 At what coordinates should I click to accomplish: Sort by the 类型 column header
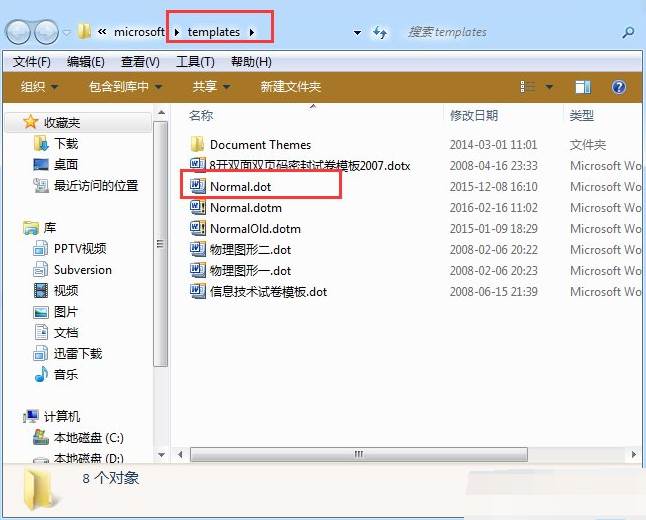[581, 115]
